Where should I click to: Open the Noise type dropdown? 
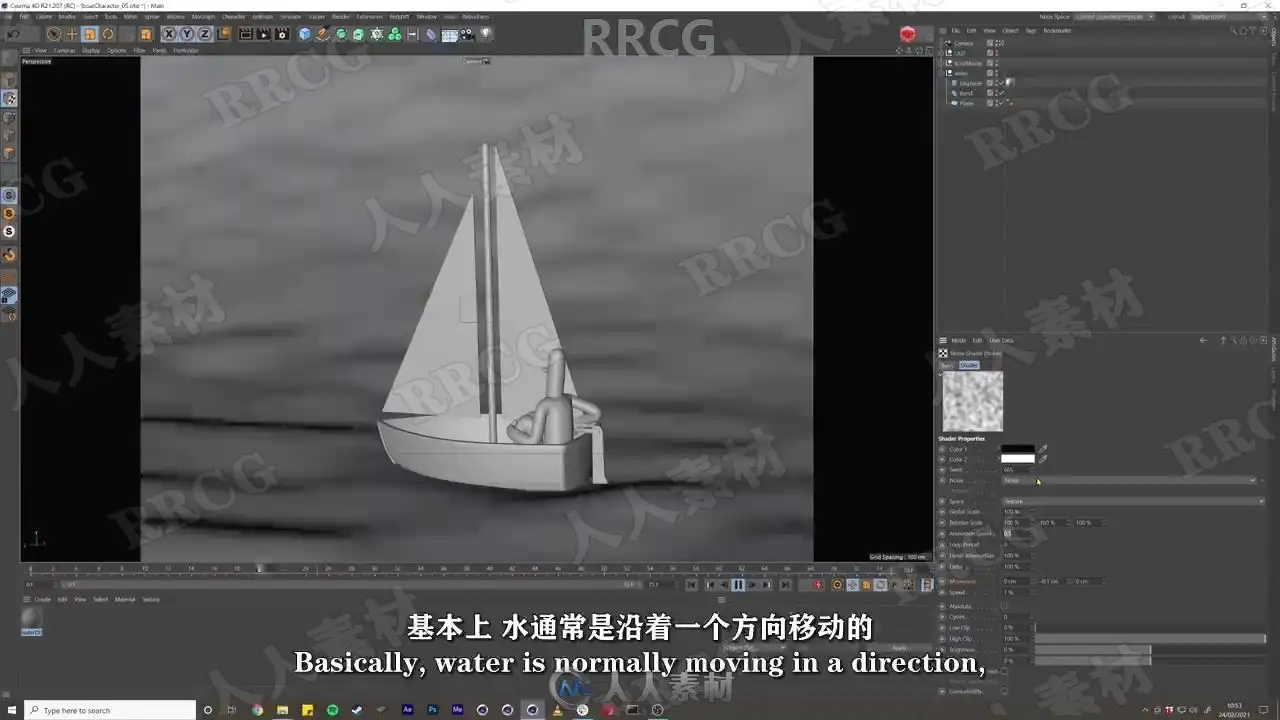[x=1130, y=480]
